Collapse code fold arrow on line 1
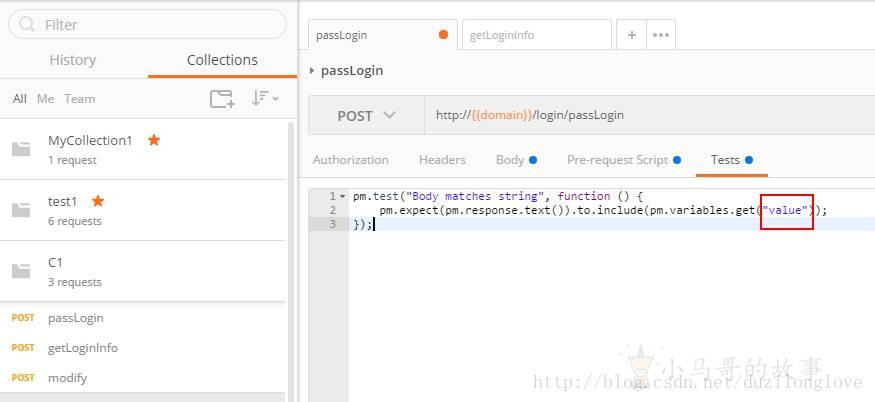The width and height of the screenshot is (875, 402). coord(342,197)
